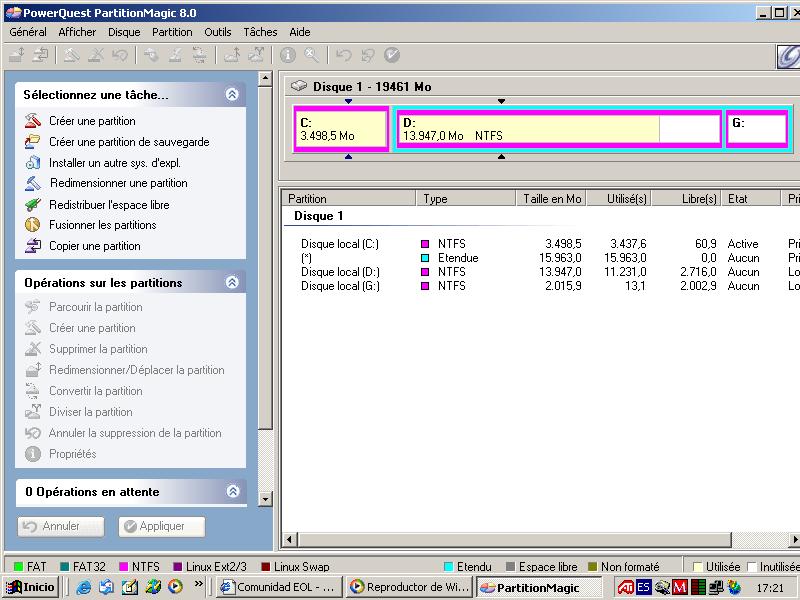The image size is (800, 600).
Task: Click the FAT green legend swatch
Action: click(x=18, y=566)
